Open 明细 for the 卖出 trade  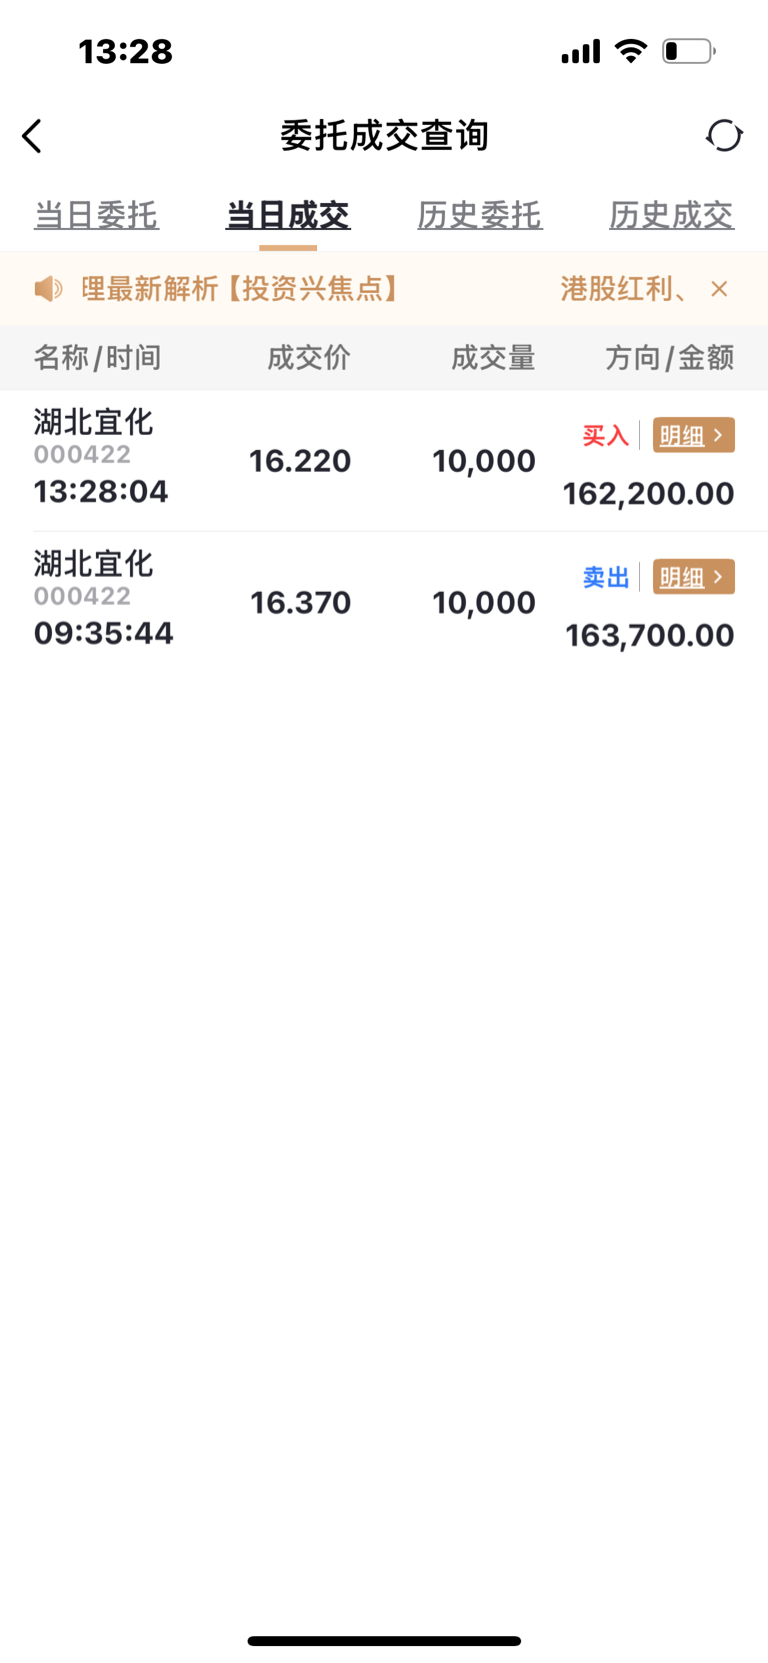[693, 577]
